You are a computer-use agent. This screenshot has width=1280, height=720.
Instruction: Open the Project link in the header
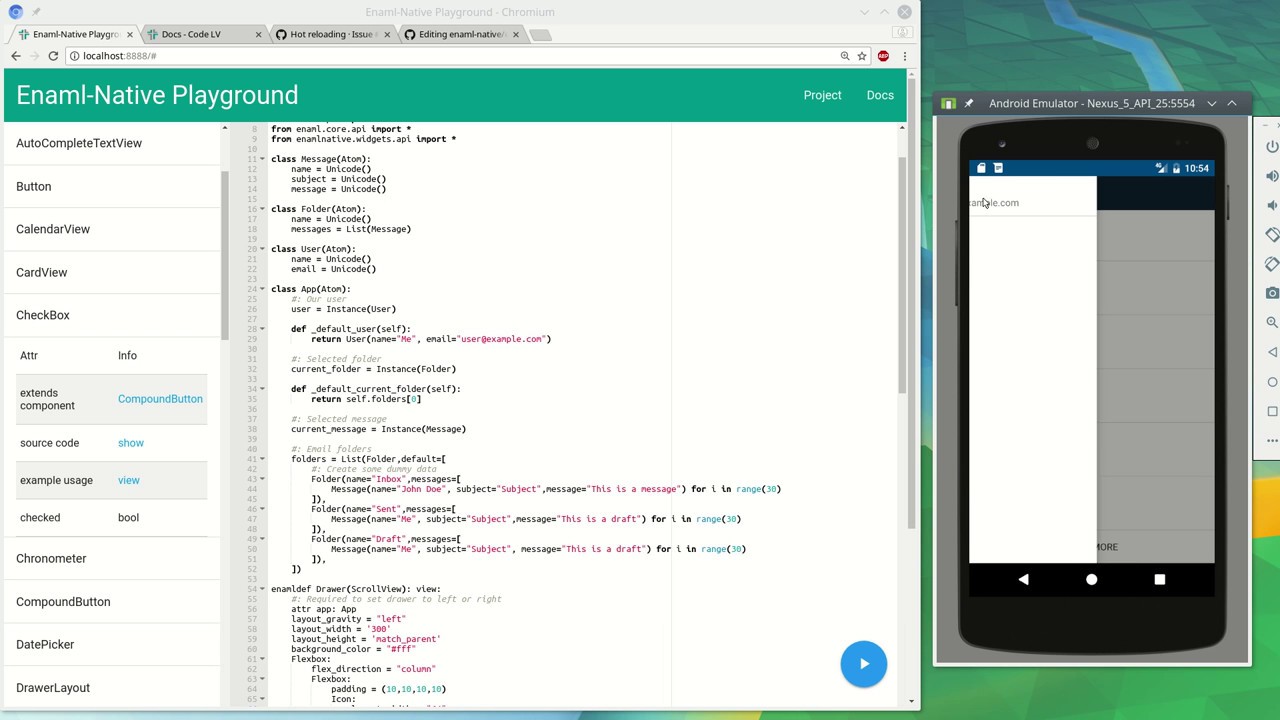click(822, 95)
